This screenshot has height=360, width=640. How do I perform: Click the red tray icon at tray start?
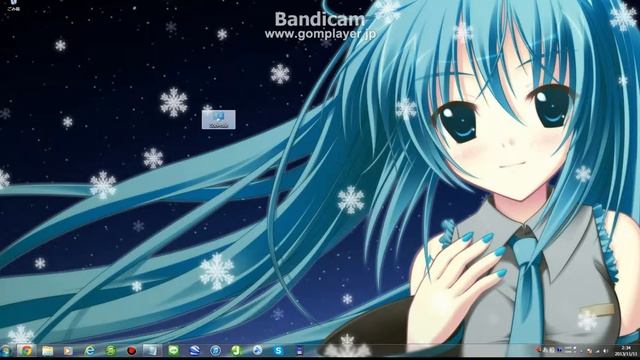pos(538,350)
